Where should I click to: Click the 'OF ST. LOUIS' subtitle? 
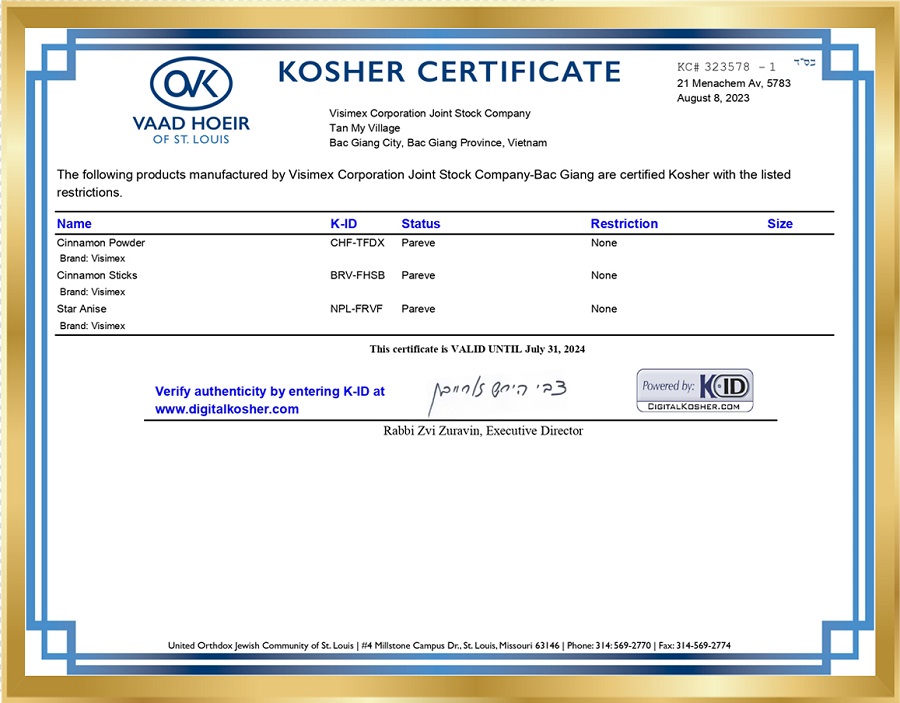pos(191,139)
